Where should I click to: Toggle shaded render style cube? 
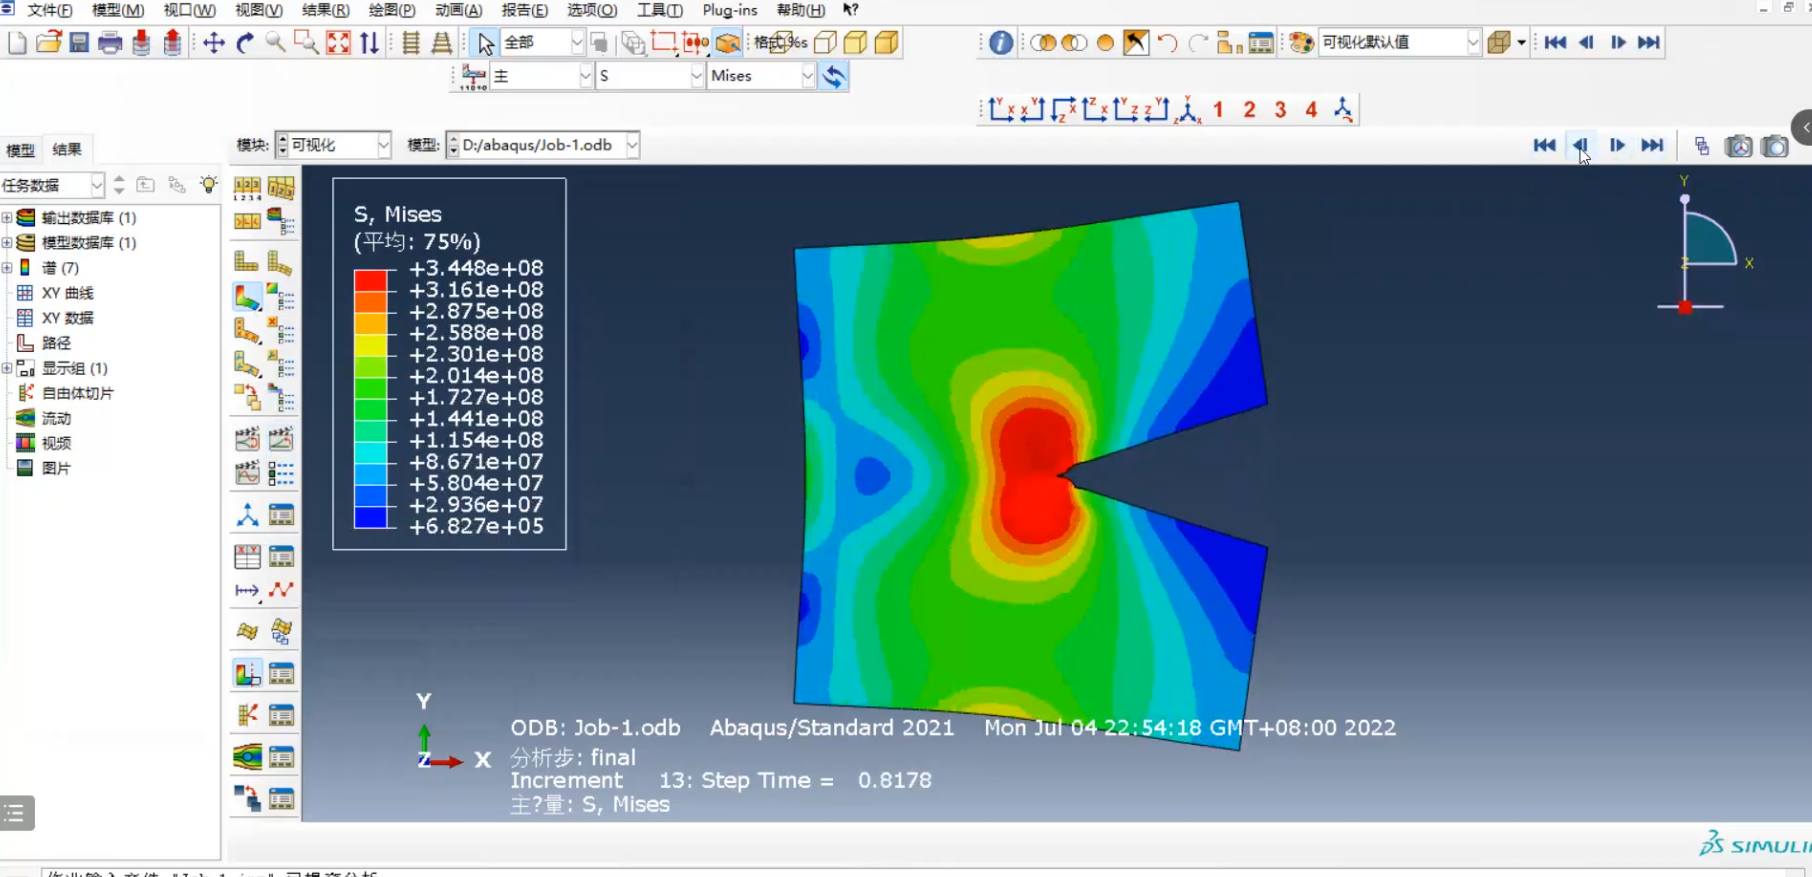click(887, 43)
